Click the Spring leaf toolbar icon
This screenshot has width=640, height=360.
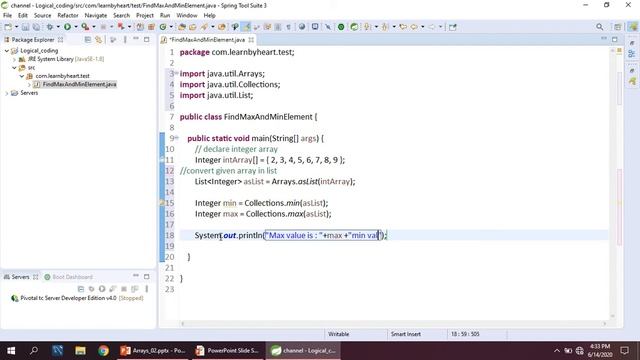point(354,27)
